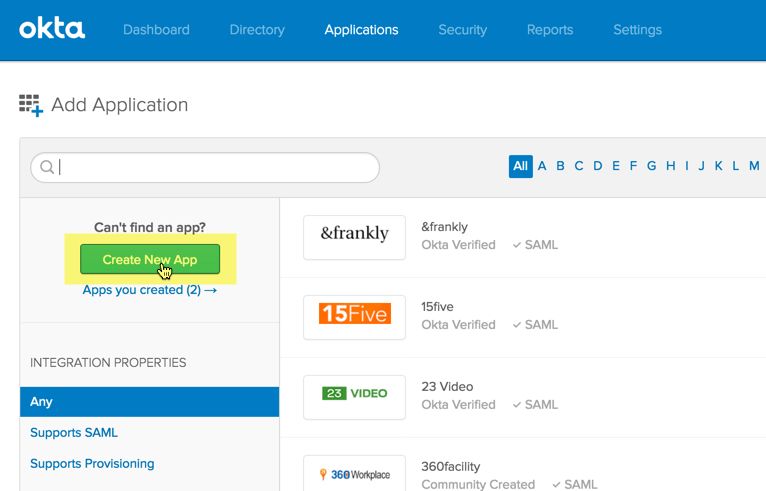
Task: Open the Settings menu
Action: (637, 30)
